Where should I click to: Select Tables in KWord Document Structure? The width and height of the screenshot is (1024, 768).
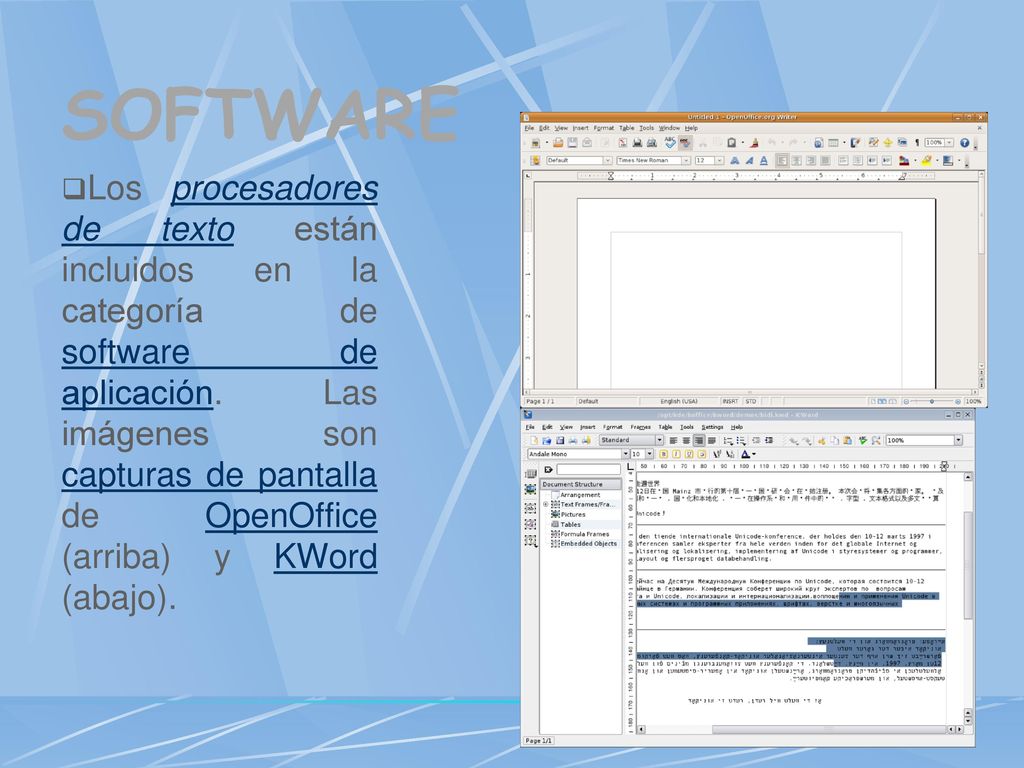point(570,524)
